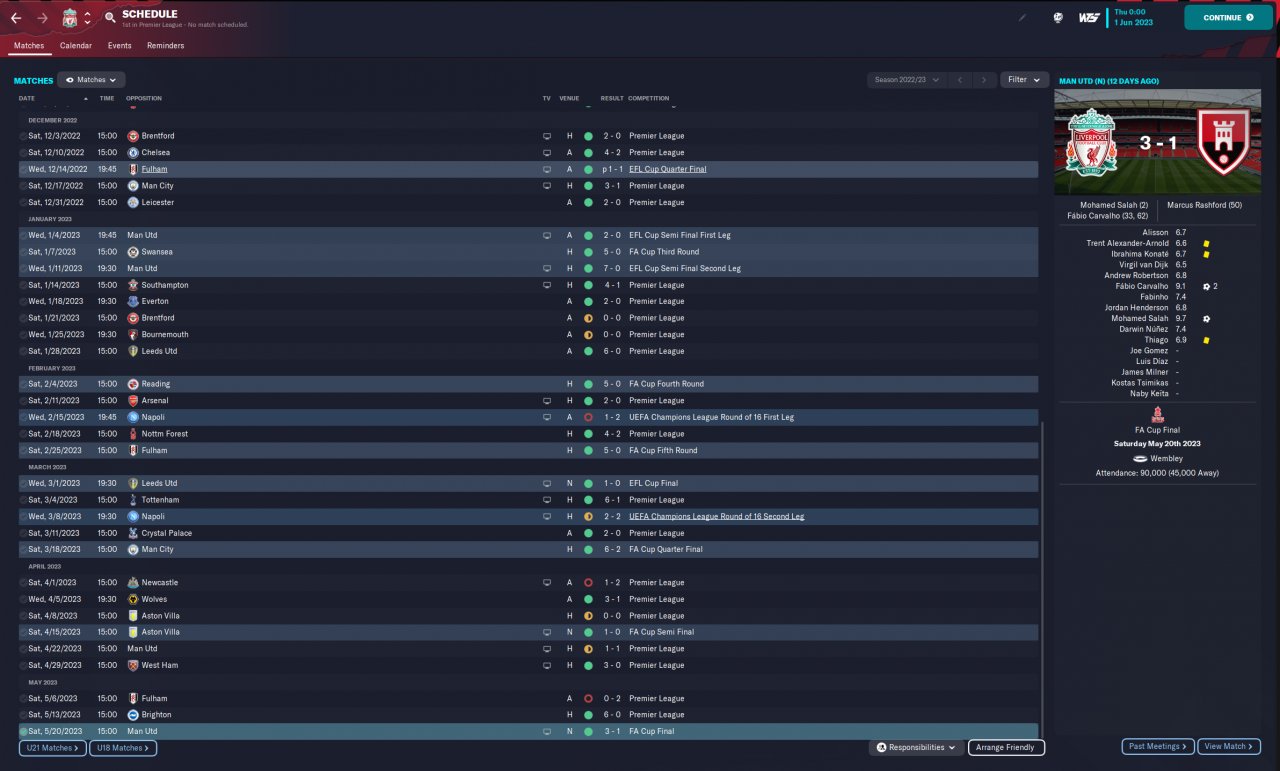Image resolution: width=1280 pixels, height=771 pixels.
Task: Select the Matches tab
Action: [29, 46]
